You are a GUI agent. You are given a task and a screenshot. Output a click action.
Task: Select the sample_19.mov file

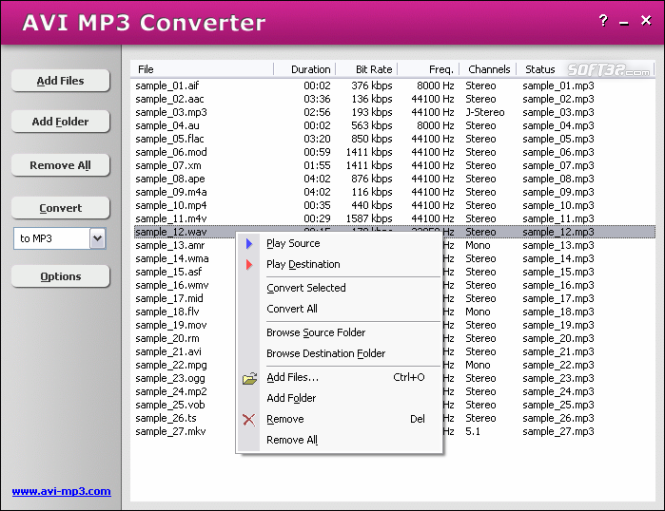(x=171, y=325)
